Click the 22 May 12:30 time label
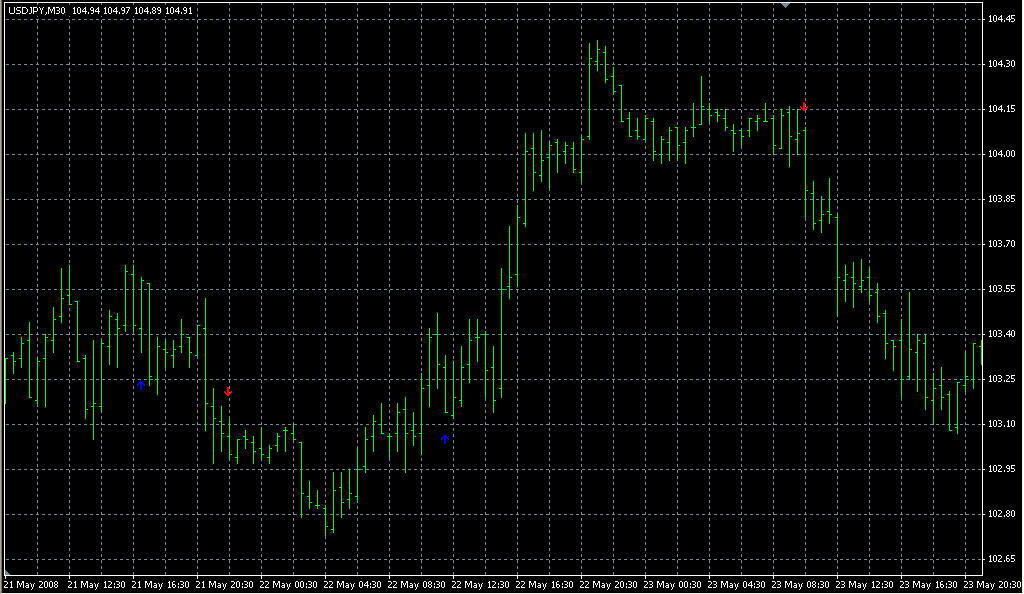This screenshot has width=1024, height=594. click(481, 585)
